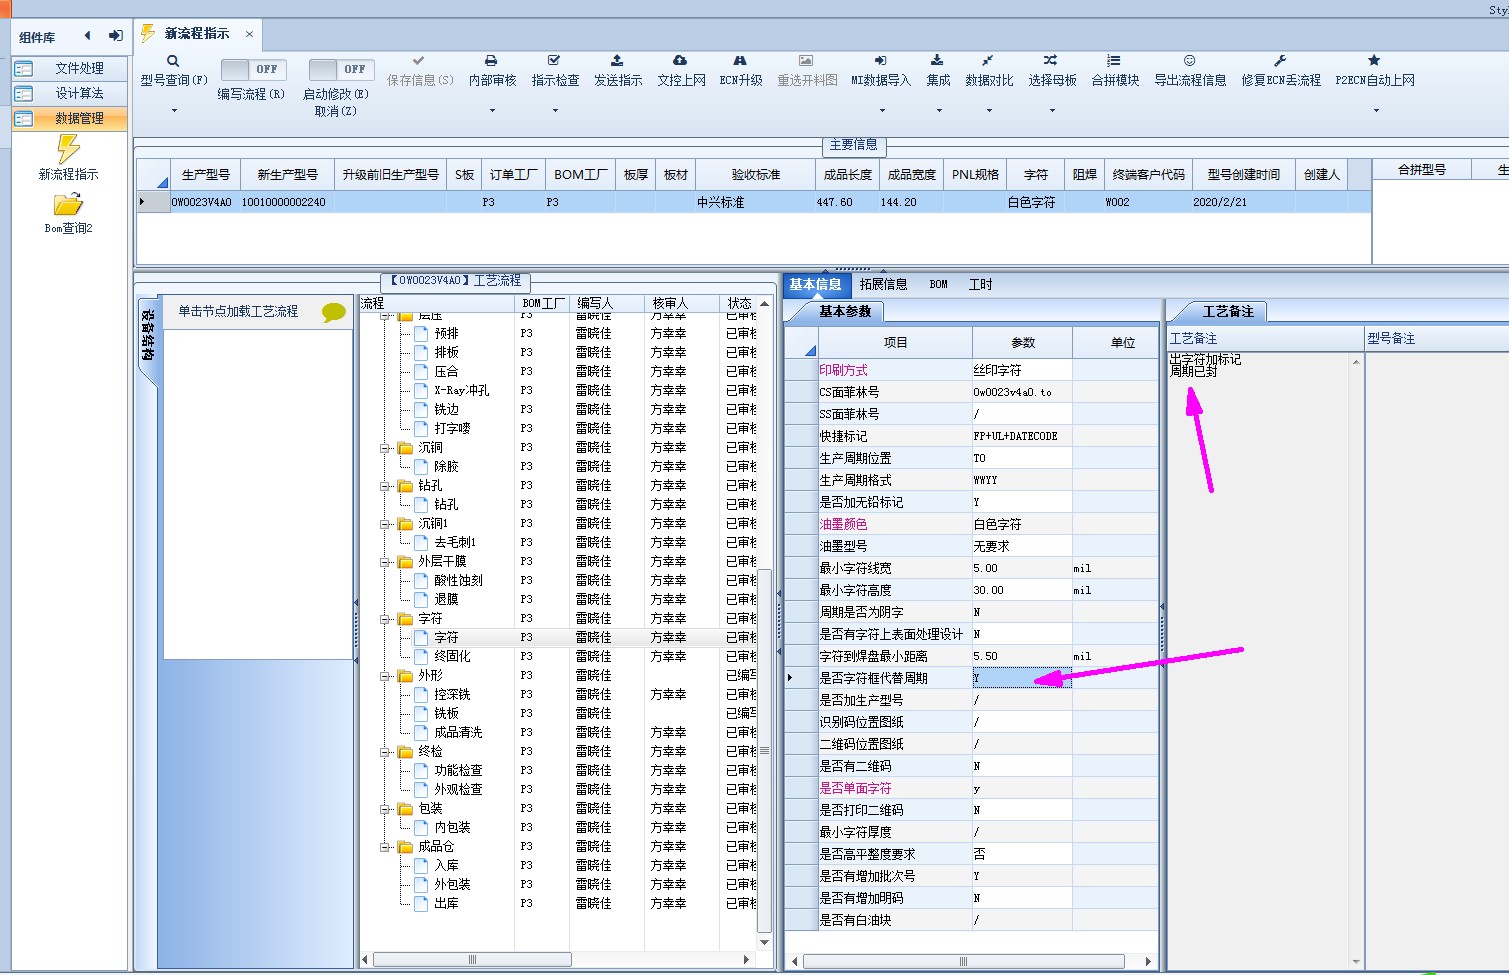Image resolution: width=1509 pixels, height=975 pixels.
Task: Open 型号查询 dropdown arrow
Action: (x=173, y=110)
